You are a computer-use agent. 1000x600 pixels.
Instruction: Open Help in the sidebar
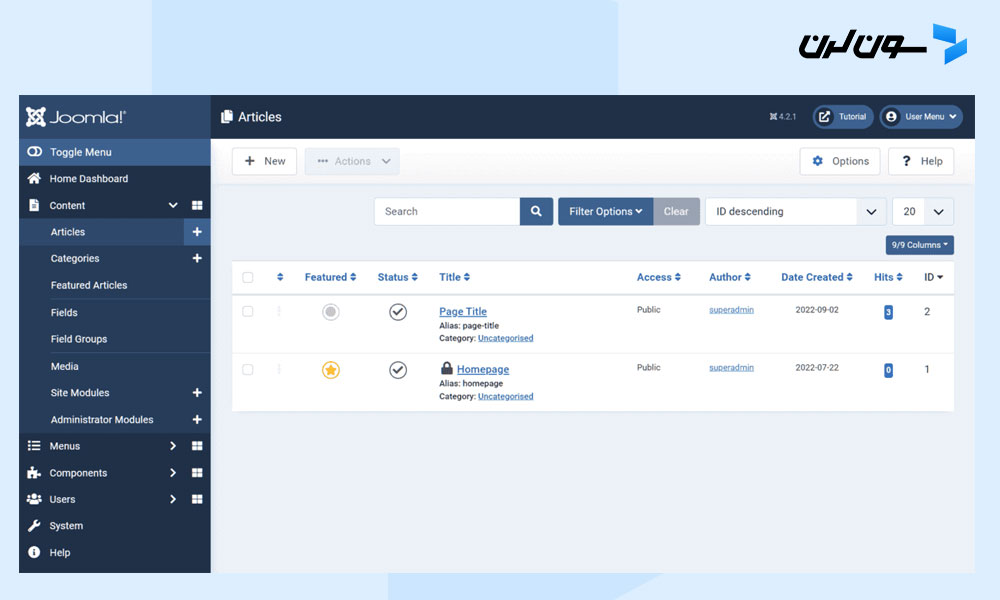60,553
